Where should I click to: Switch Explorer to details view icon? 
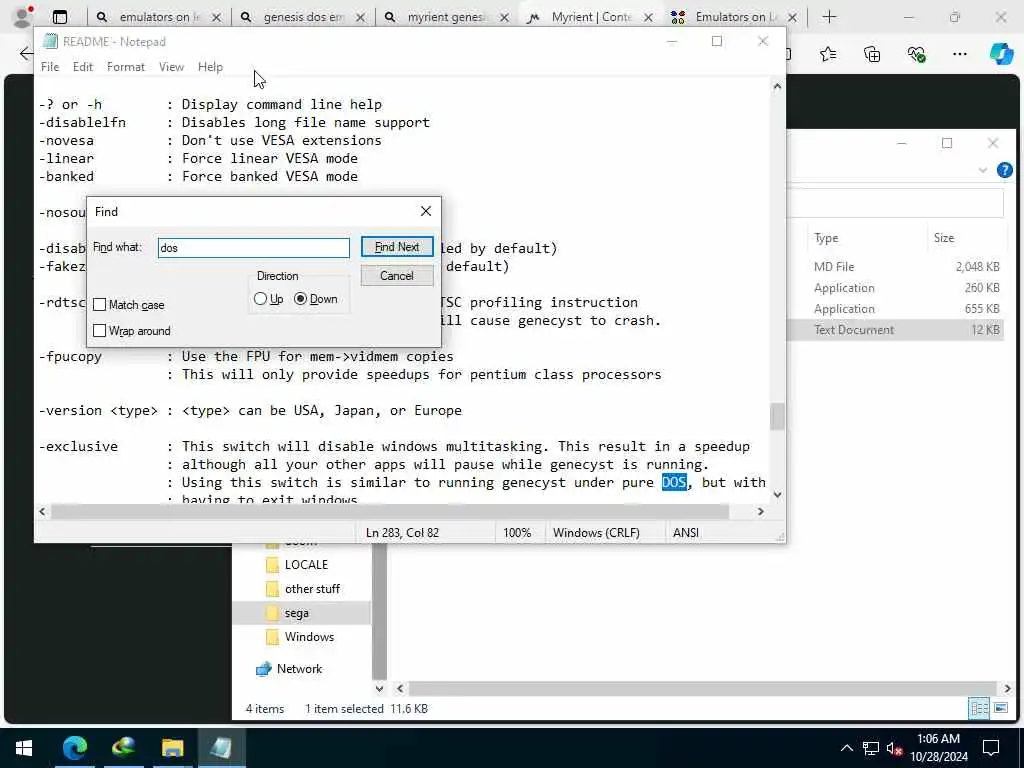[x=978, y=709]
